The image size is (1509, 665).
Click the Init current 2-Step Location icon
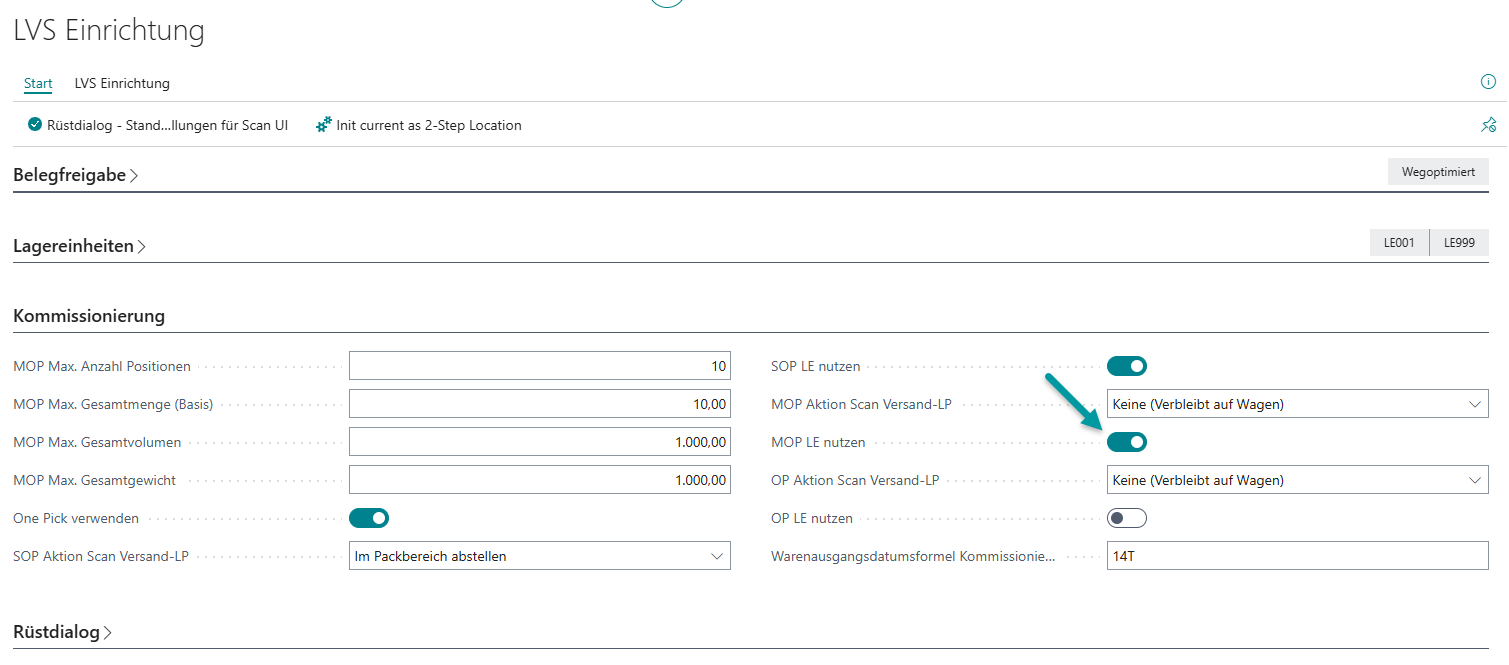pos(324,126)
